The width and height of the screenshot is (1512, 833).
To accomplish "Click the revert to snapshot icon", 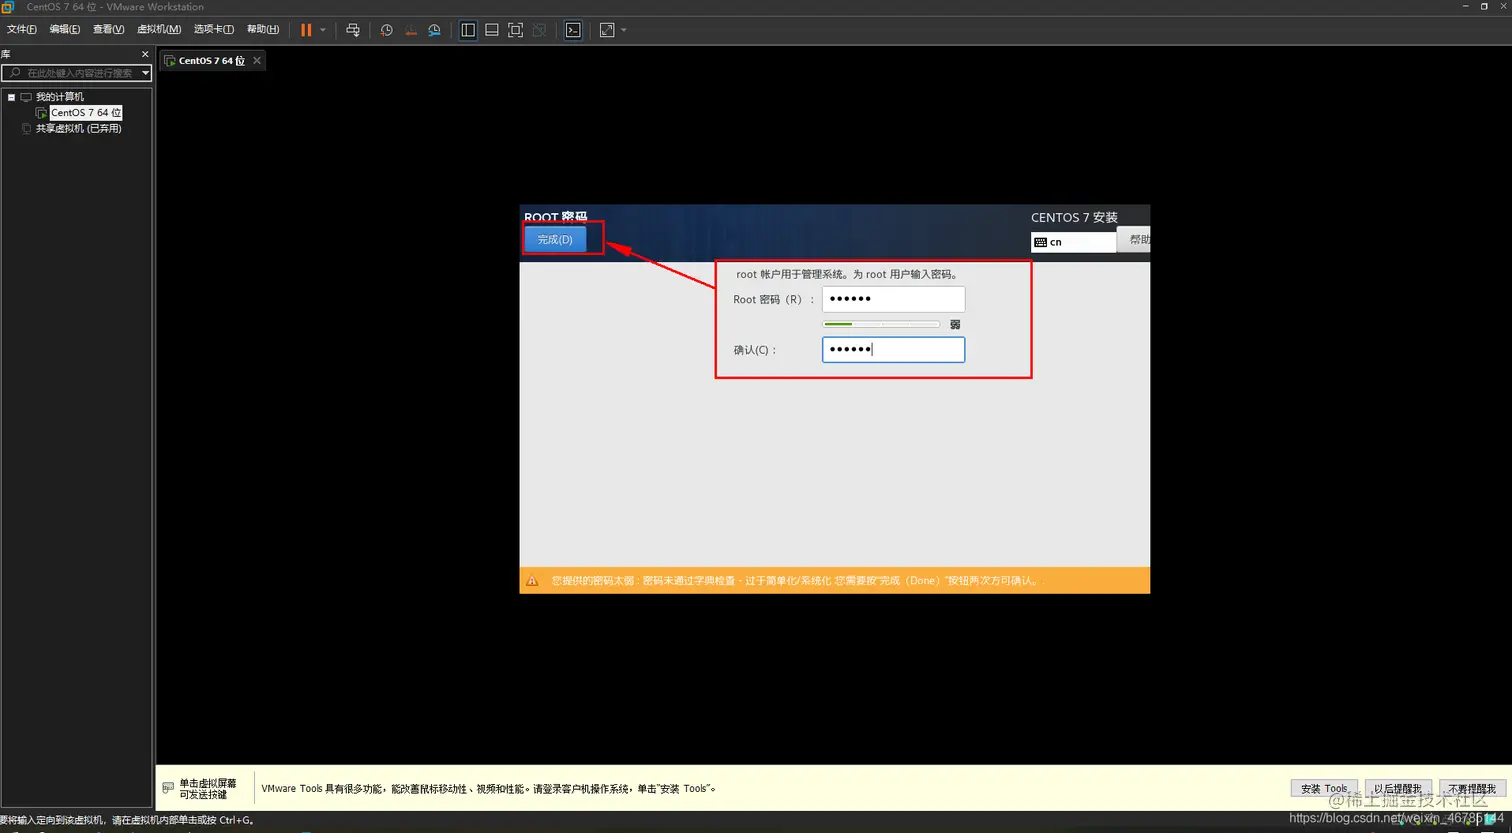I will tap(411, 30).
